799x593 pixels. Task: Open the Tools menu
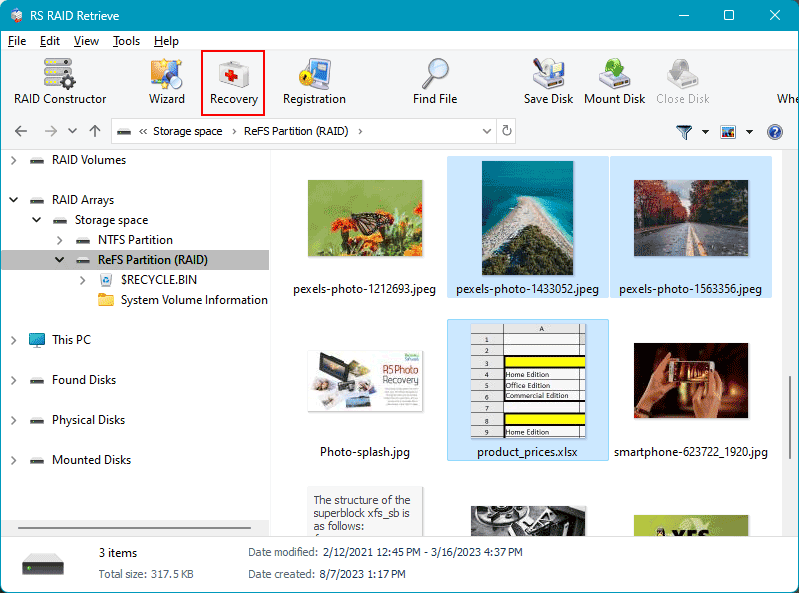pyautogui.click(x=126, y=41)
